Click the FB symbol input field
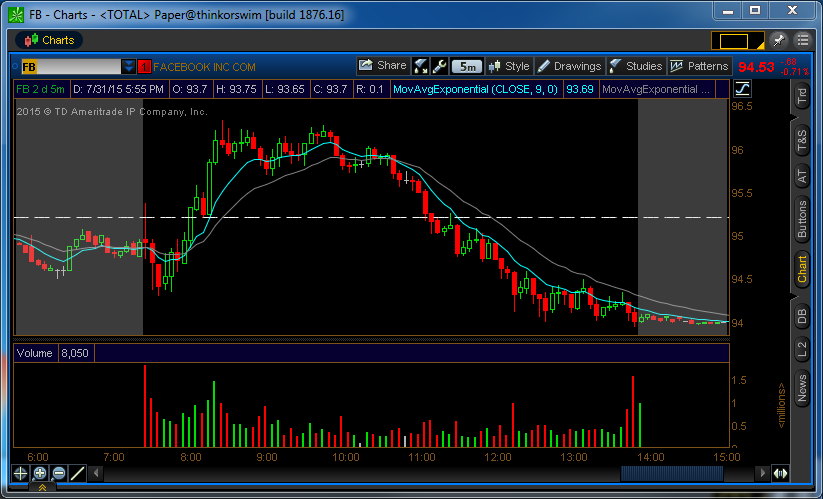 tap(71, 67)
